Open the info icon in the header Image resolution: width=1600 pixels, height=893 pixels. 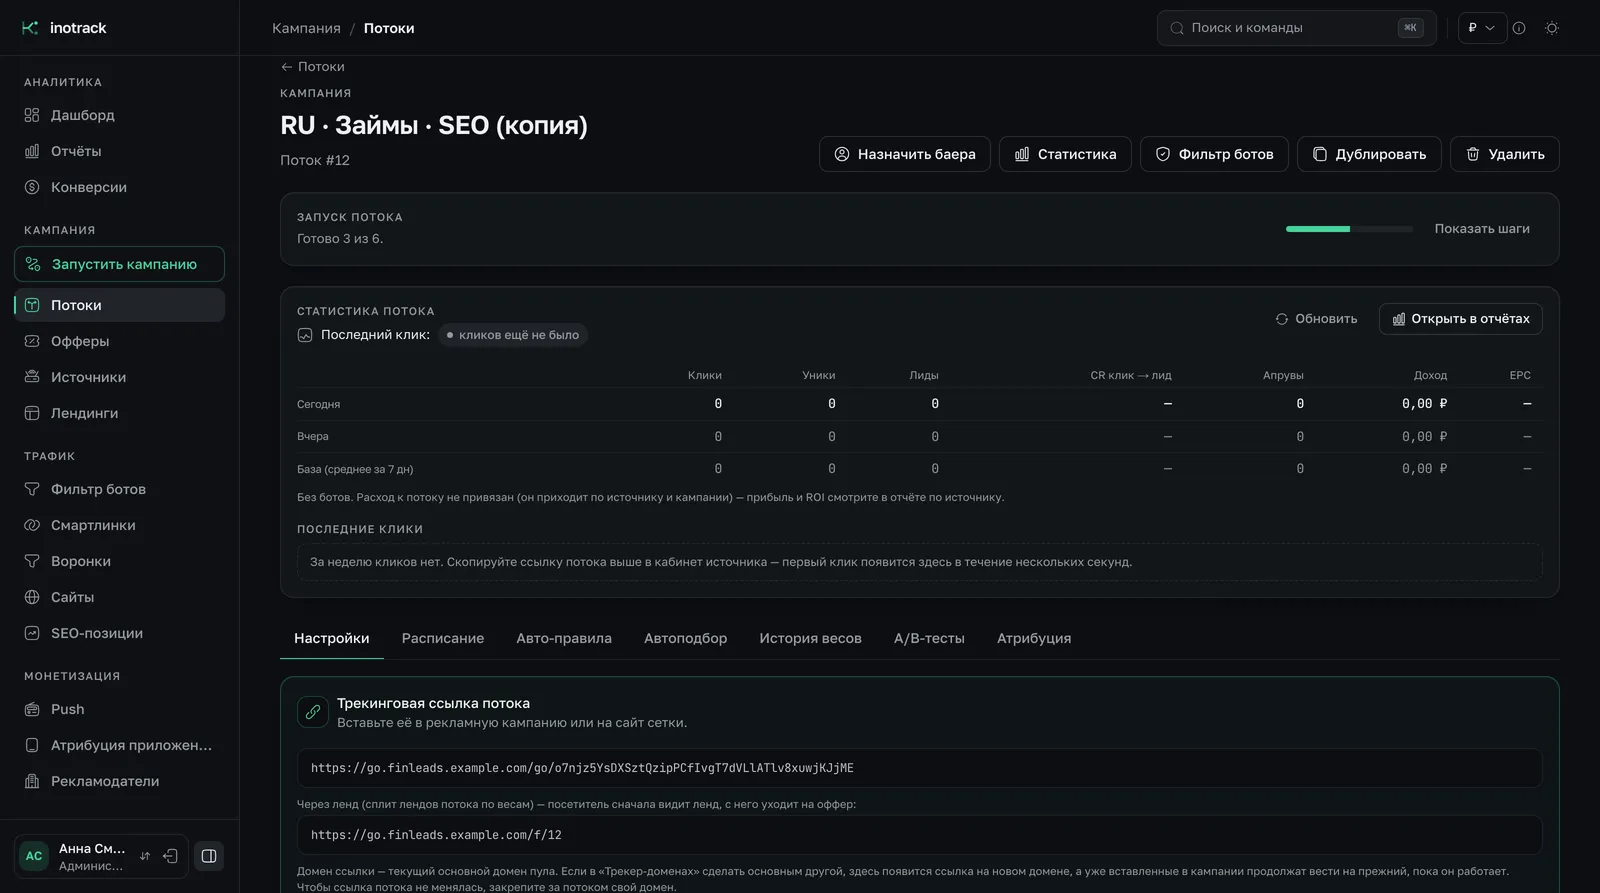pos(1519,28)
